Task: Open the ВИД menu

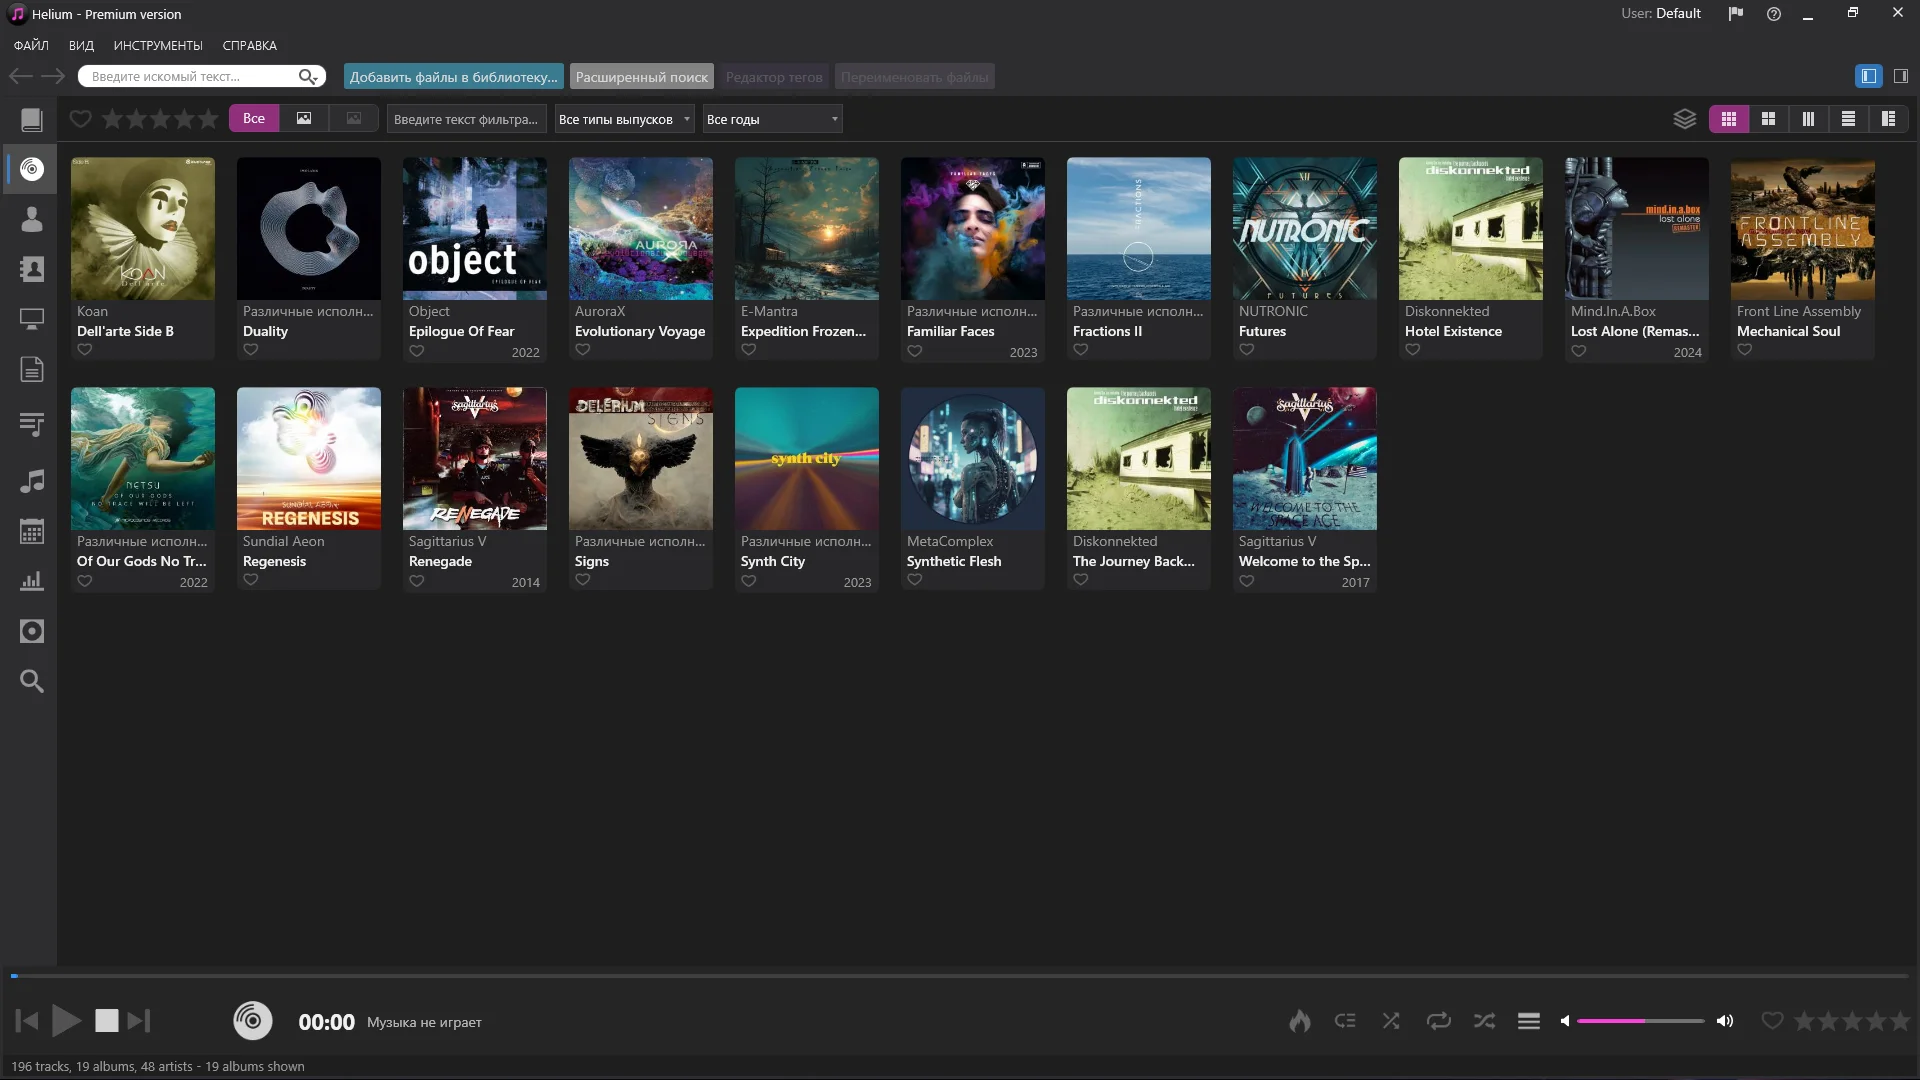Action: [81, 46]
